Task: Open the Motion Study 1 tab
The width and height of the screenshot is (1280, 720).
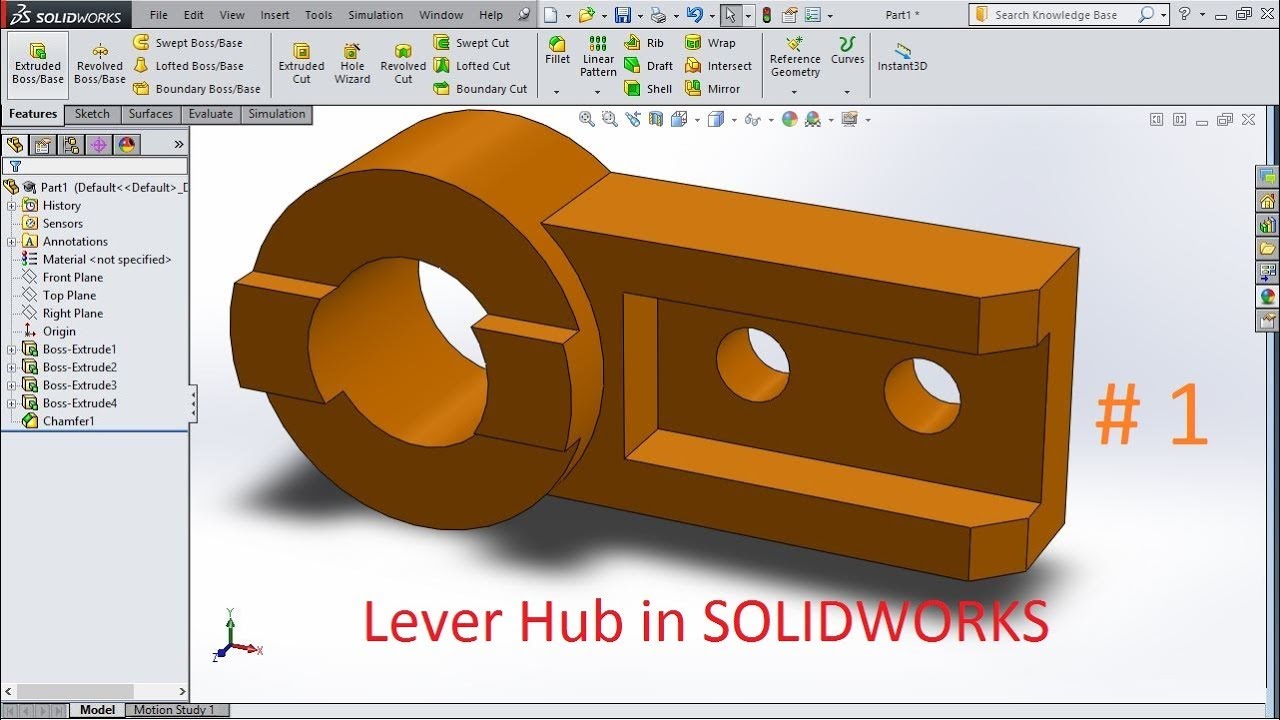Action: tap(177, 710)
